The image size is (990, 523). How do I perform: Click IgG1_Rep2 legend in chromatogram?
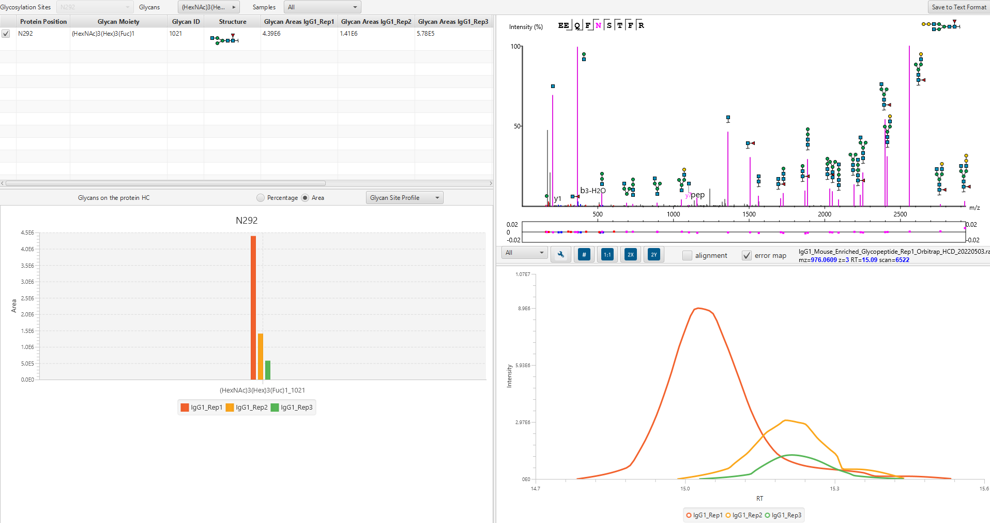pos(744,515)
